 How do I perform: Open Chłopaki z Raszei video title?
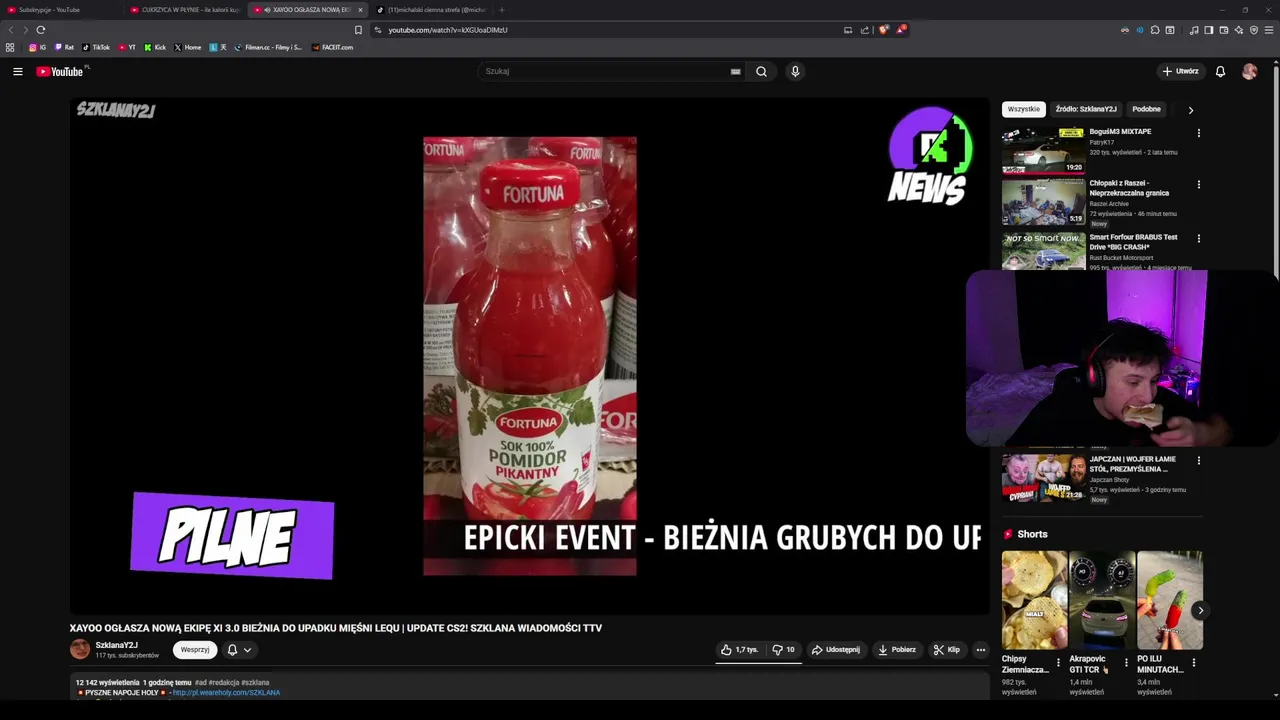(1129, 188)
